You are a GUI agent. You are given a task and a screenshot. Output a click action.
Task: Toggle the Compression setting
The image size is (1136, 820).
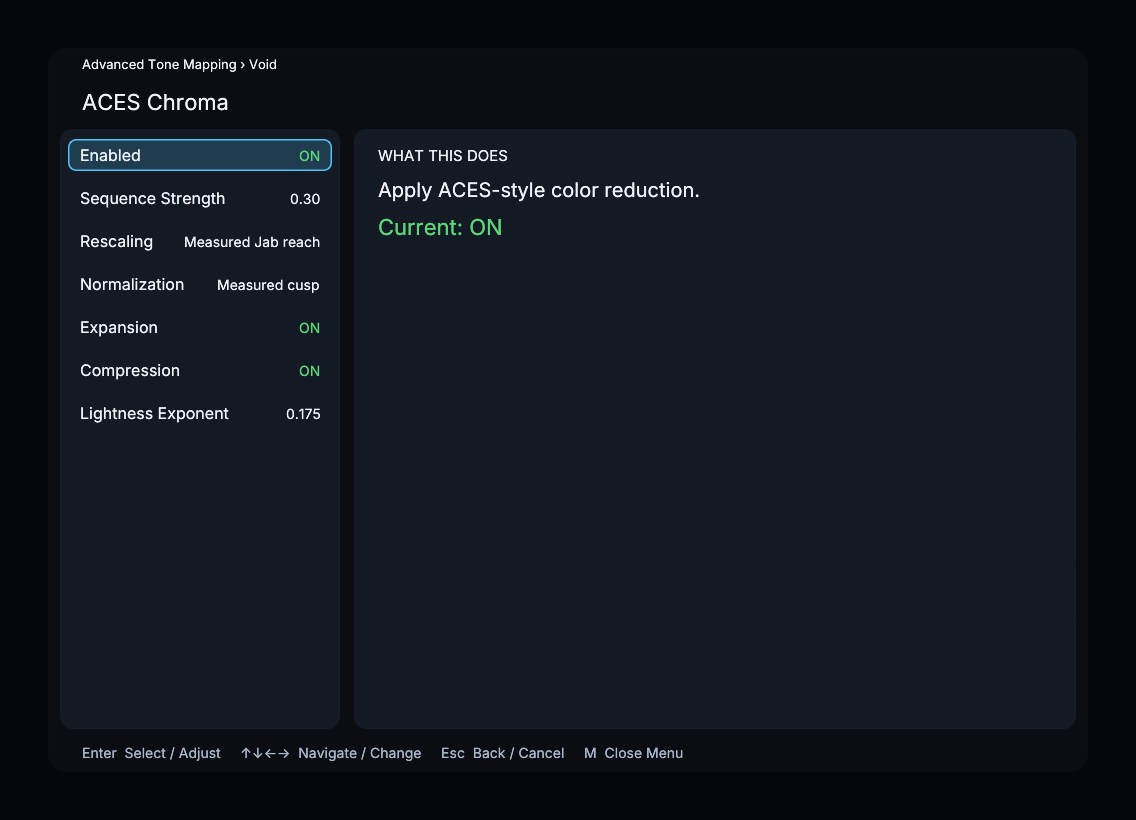pos(200,370)
